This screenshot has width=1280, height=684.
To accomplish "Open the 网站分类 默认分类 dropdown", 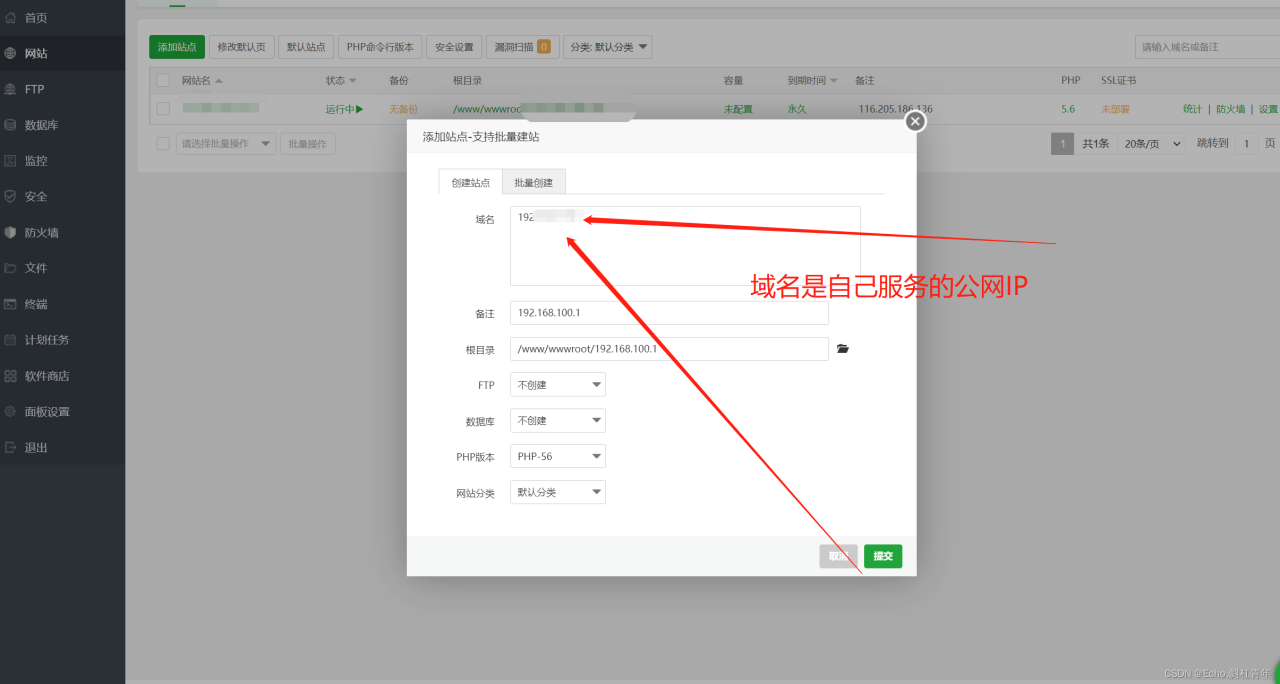I will 558,493.
